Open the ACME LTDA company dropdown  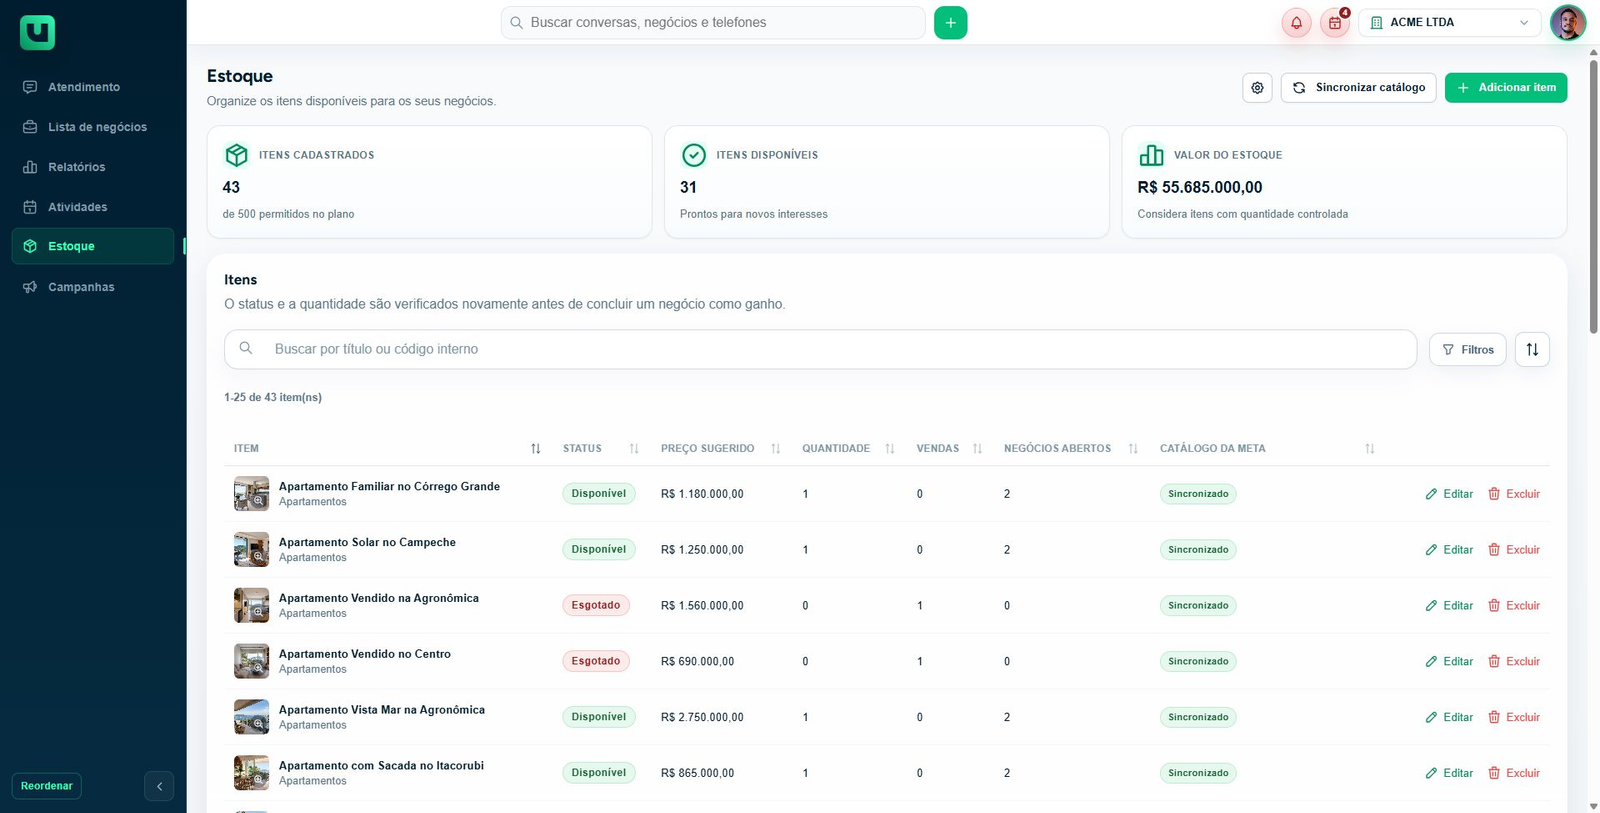pos(1449,22)
